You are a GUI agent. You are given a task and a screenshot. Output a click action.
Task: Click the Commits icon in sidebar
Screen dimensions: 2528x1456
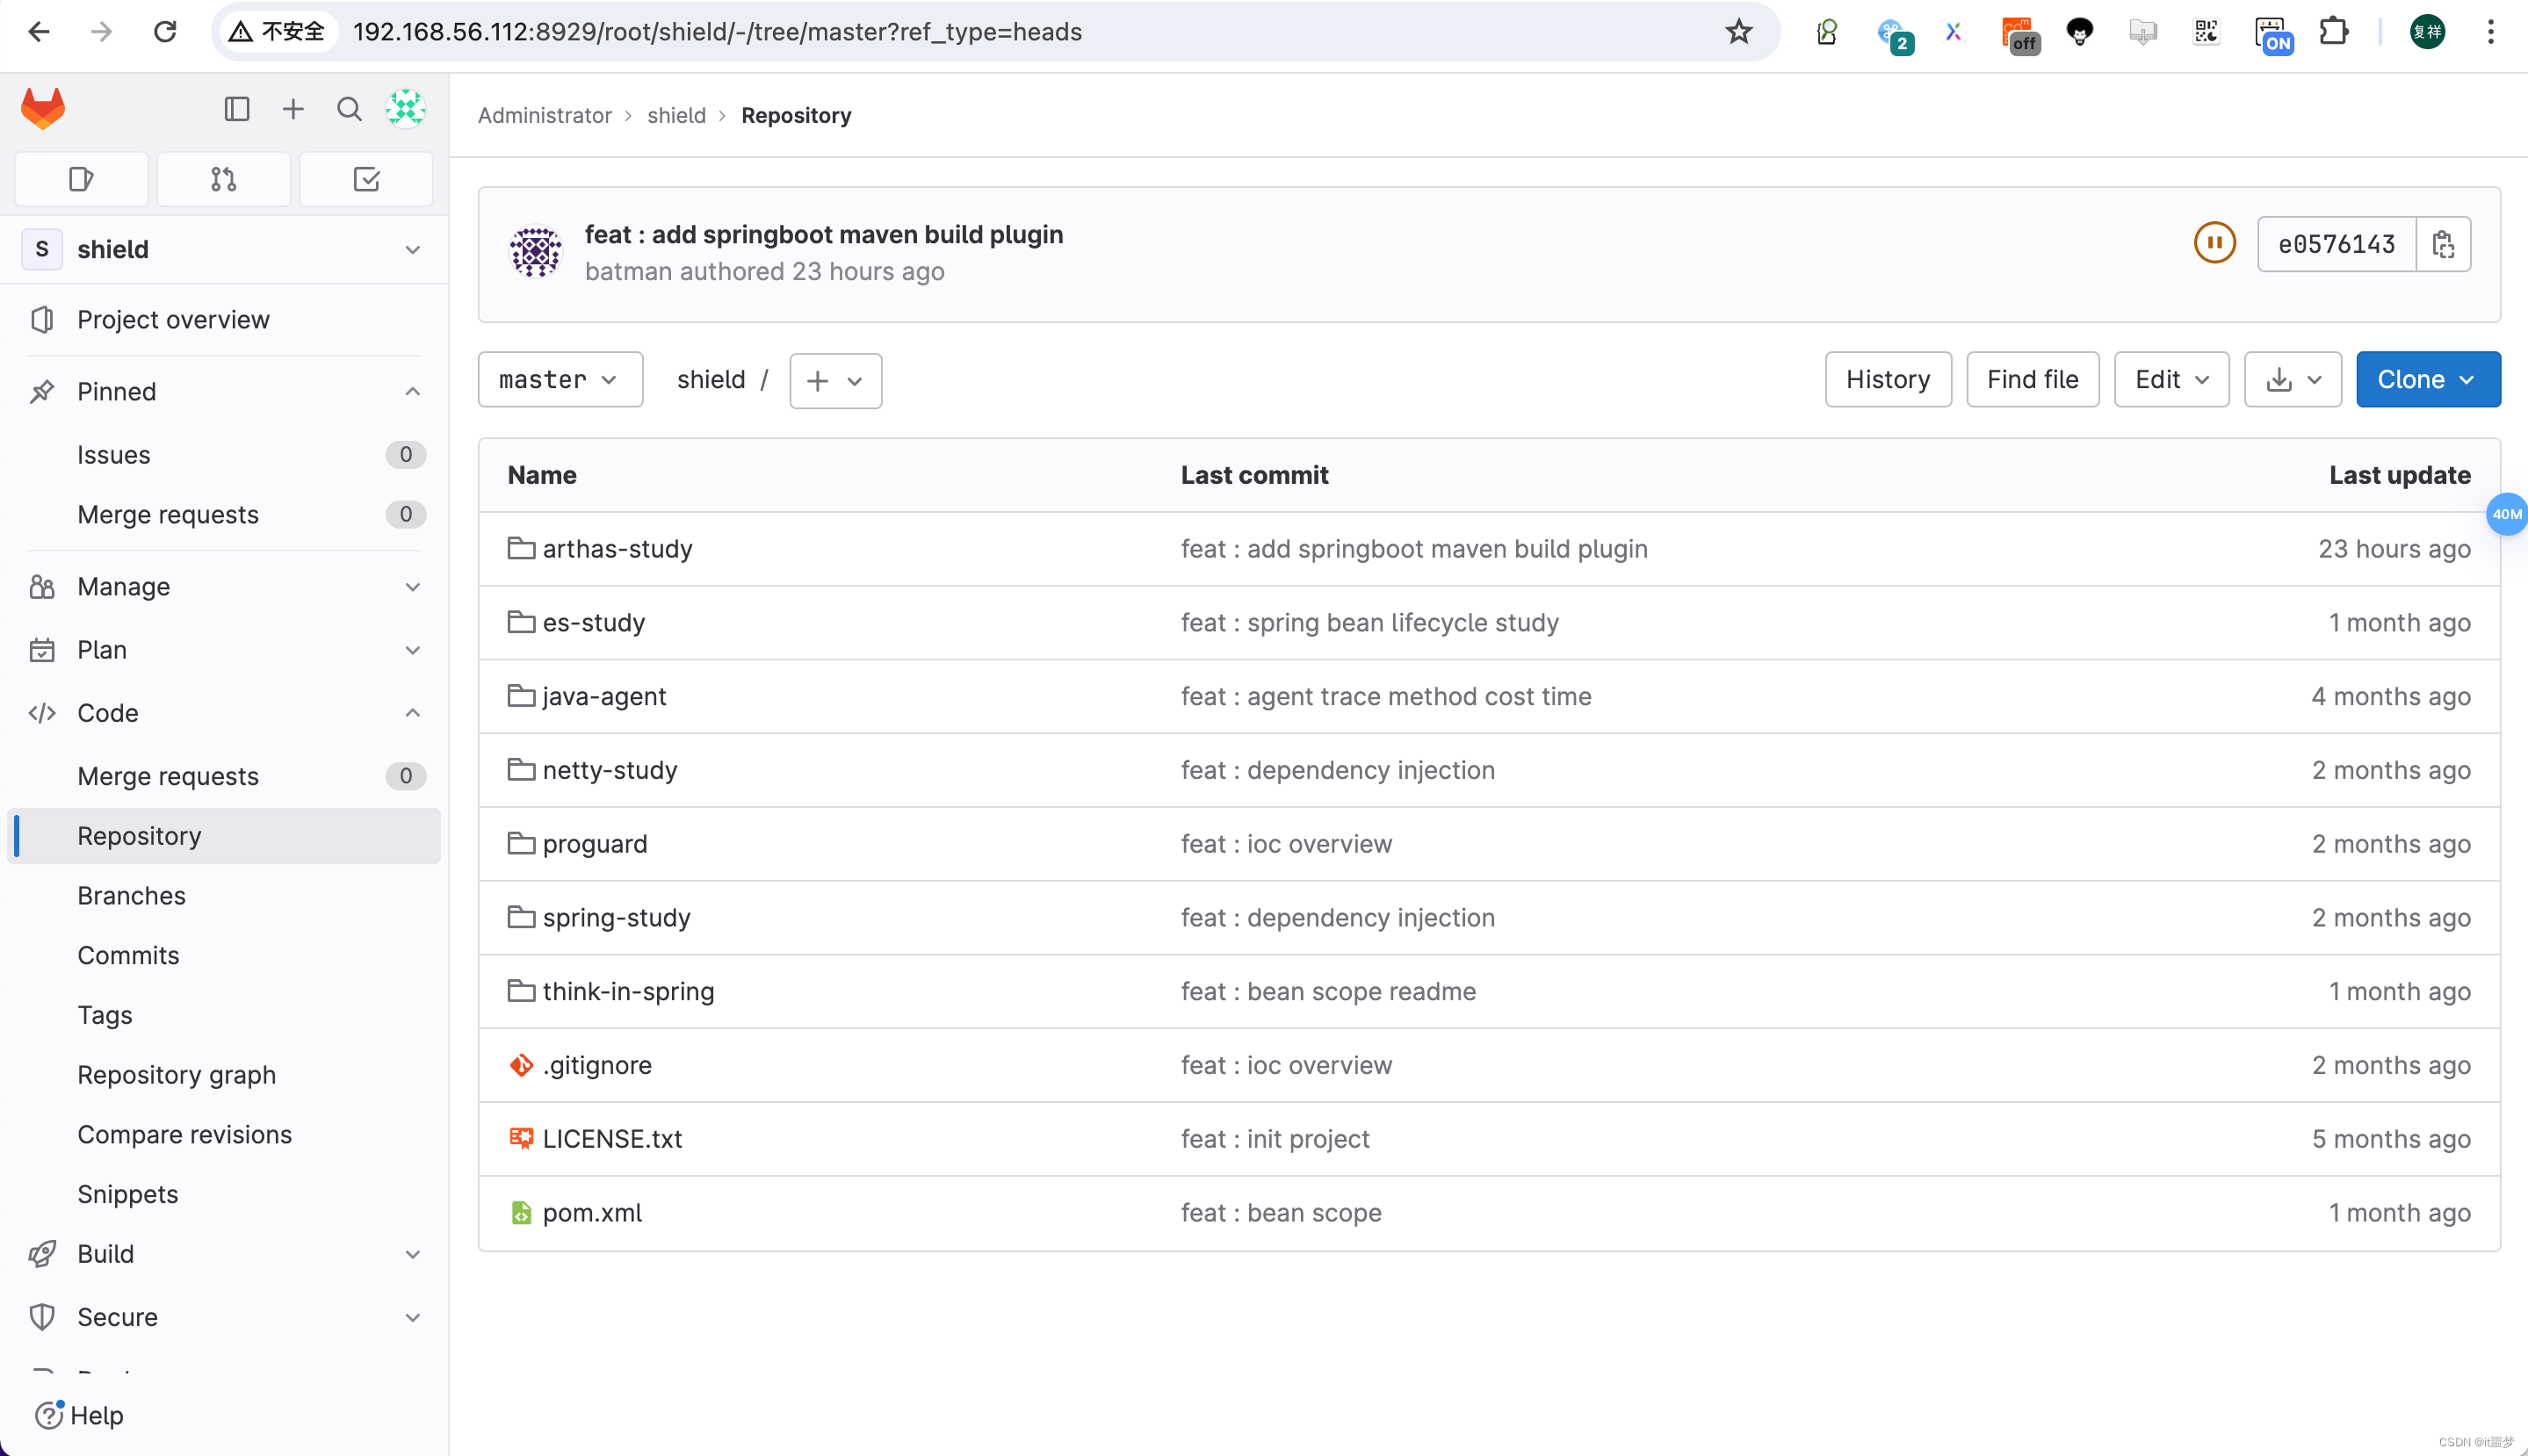point(126,953)
